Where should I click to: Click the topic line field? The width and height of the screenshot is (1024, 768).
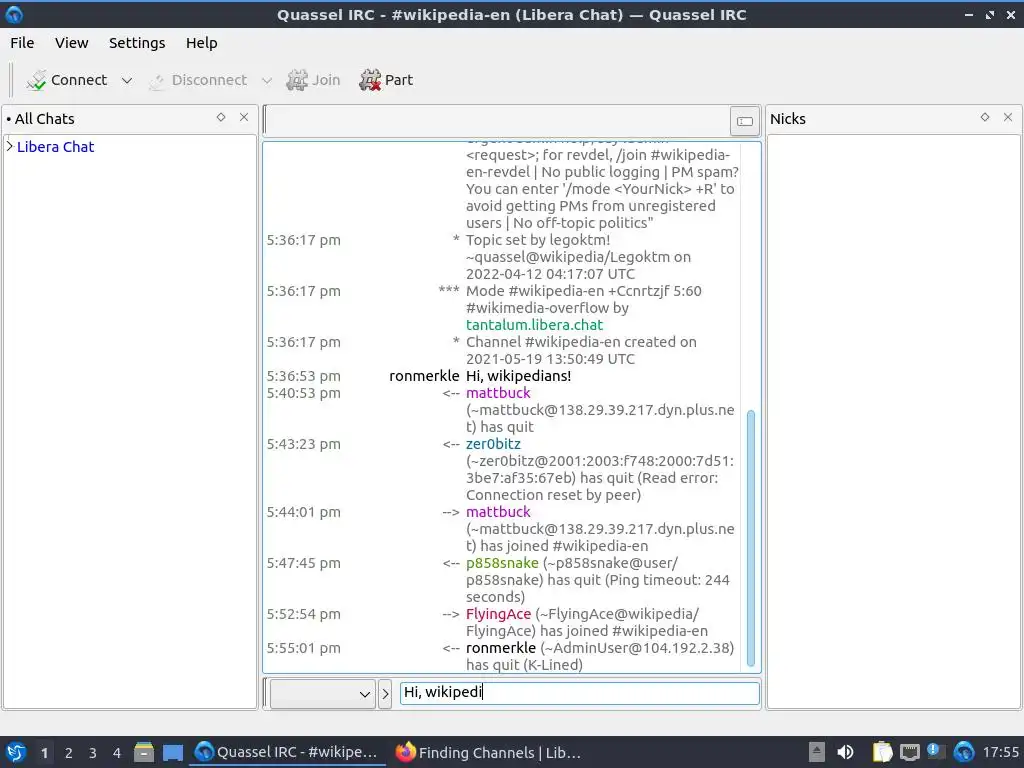(496, 121)
